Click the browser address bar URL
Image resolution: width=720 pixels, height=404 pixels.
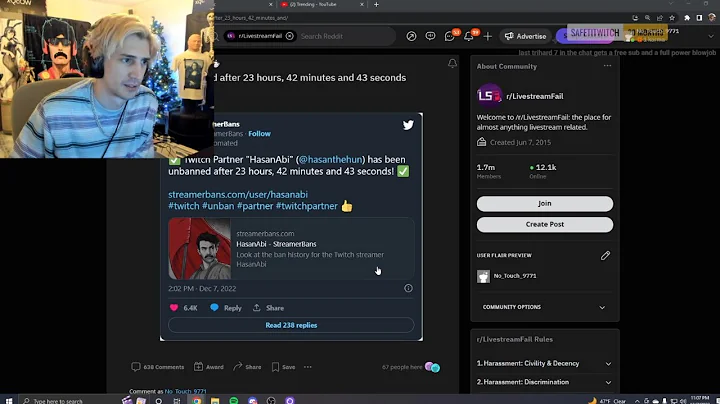coord(252,18)
